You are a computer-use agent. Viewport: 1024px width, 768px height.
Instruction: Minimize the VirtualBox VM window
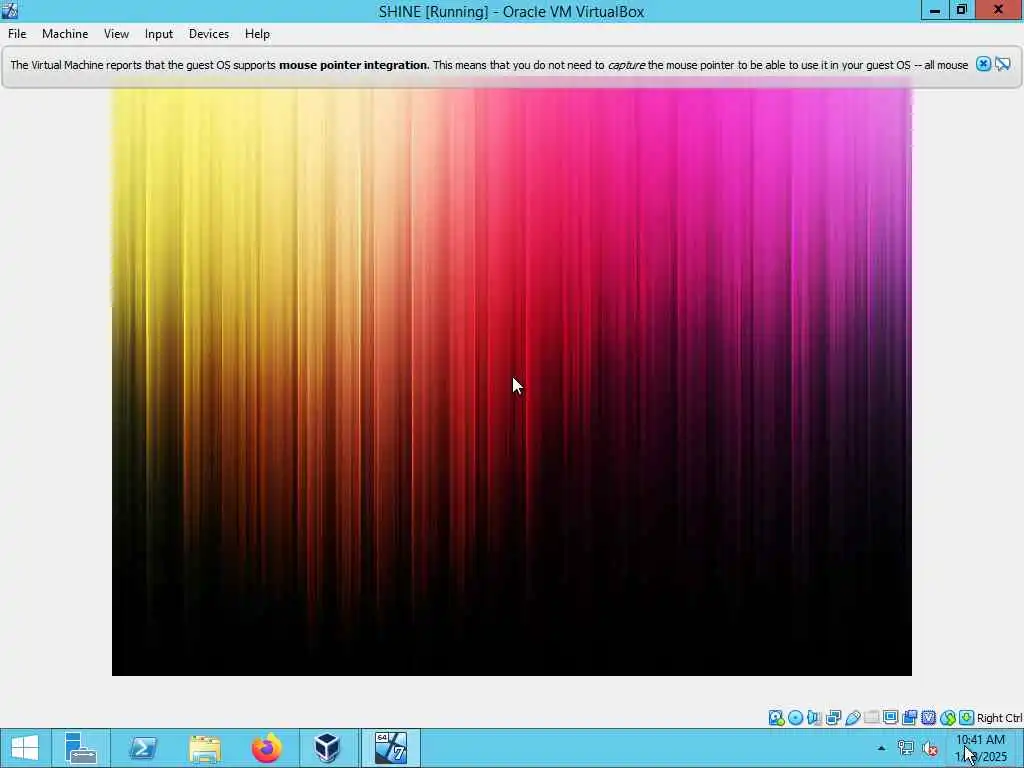point(935,10)
